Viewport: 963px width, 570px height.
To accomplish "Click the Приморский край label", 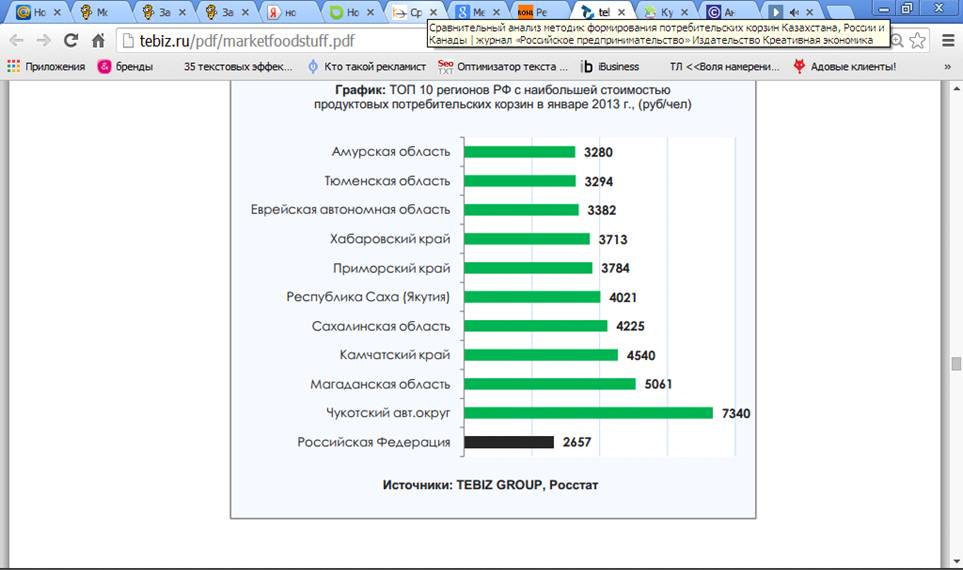I will (x=392, y=268).
